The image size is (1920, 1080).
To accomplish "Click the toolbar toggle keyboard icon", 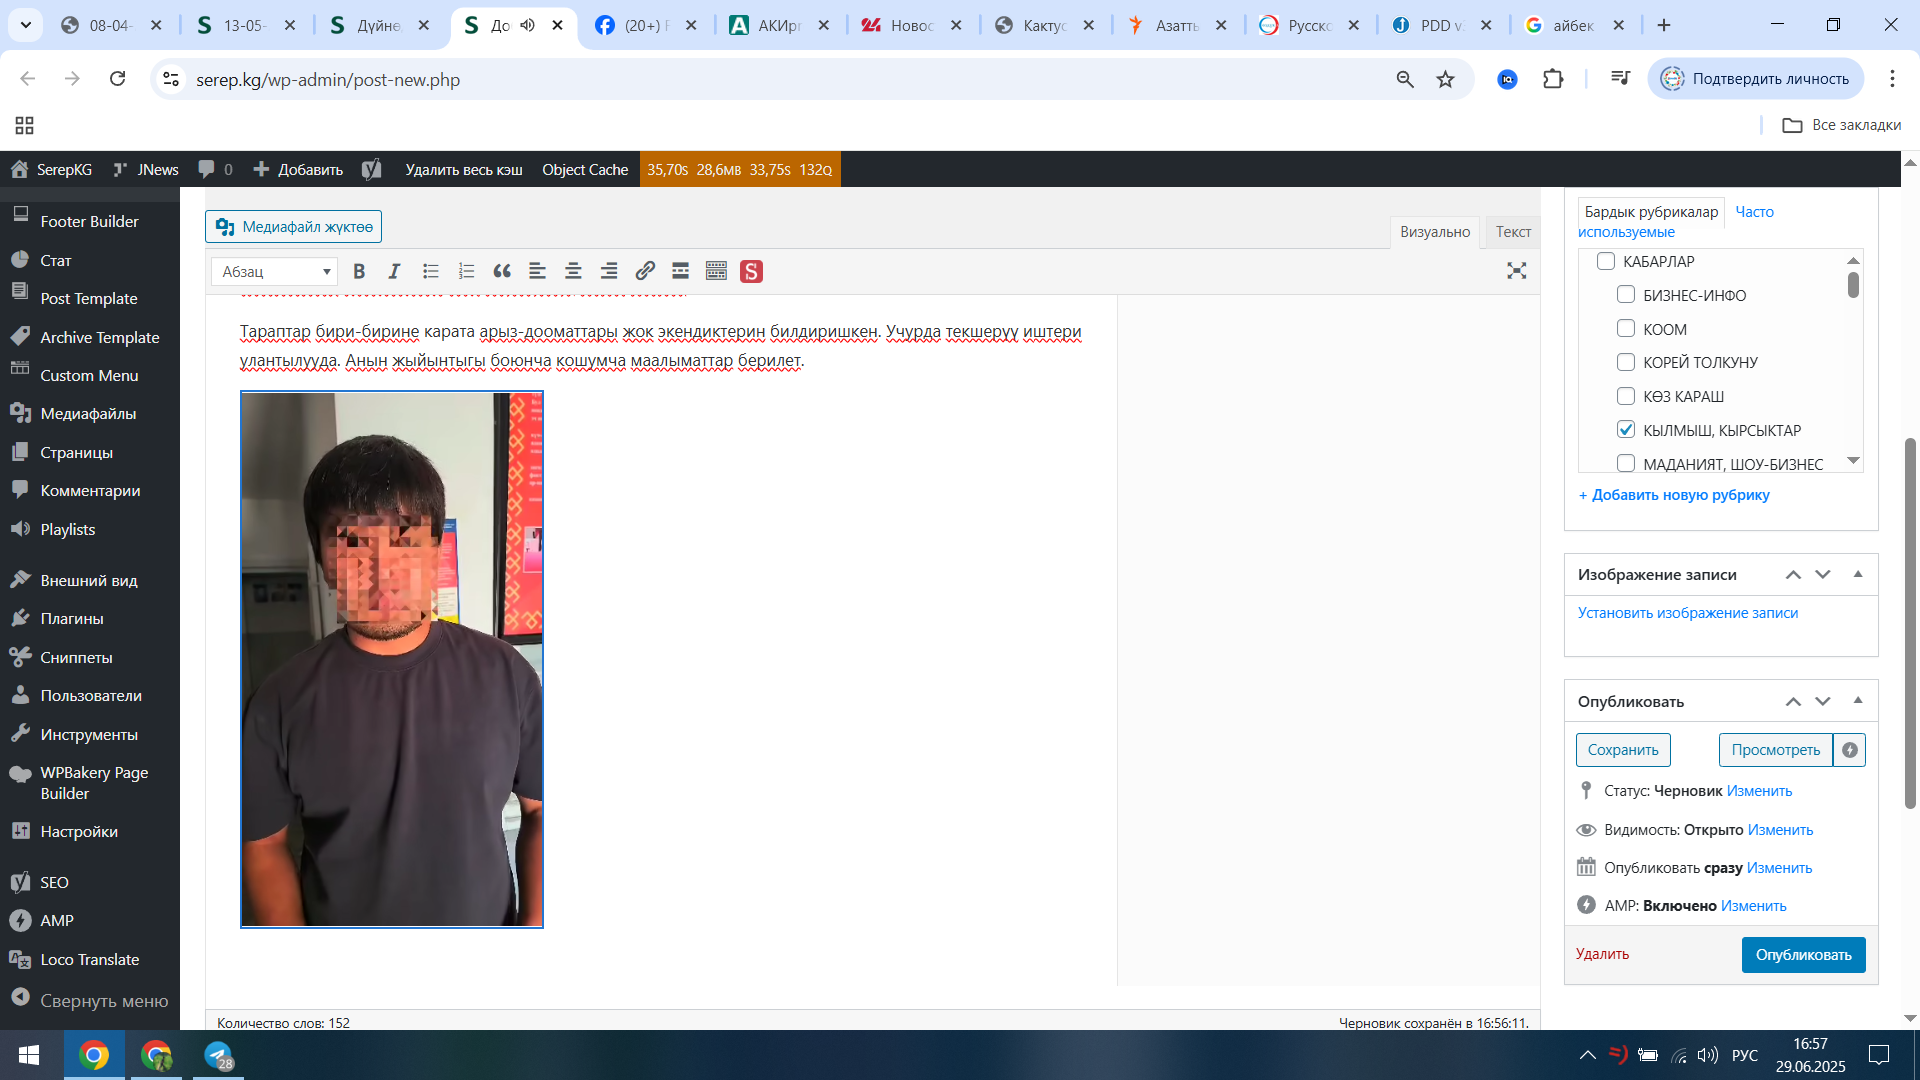I will point(716,271).
